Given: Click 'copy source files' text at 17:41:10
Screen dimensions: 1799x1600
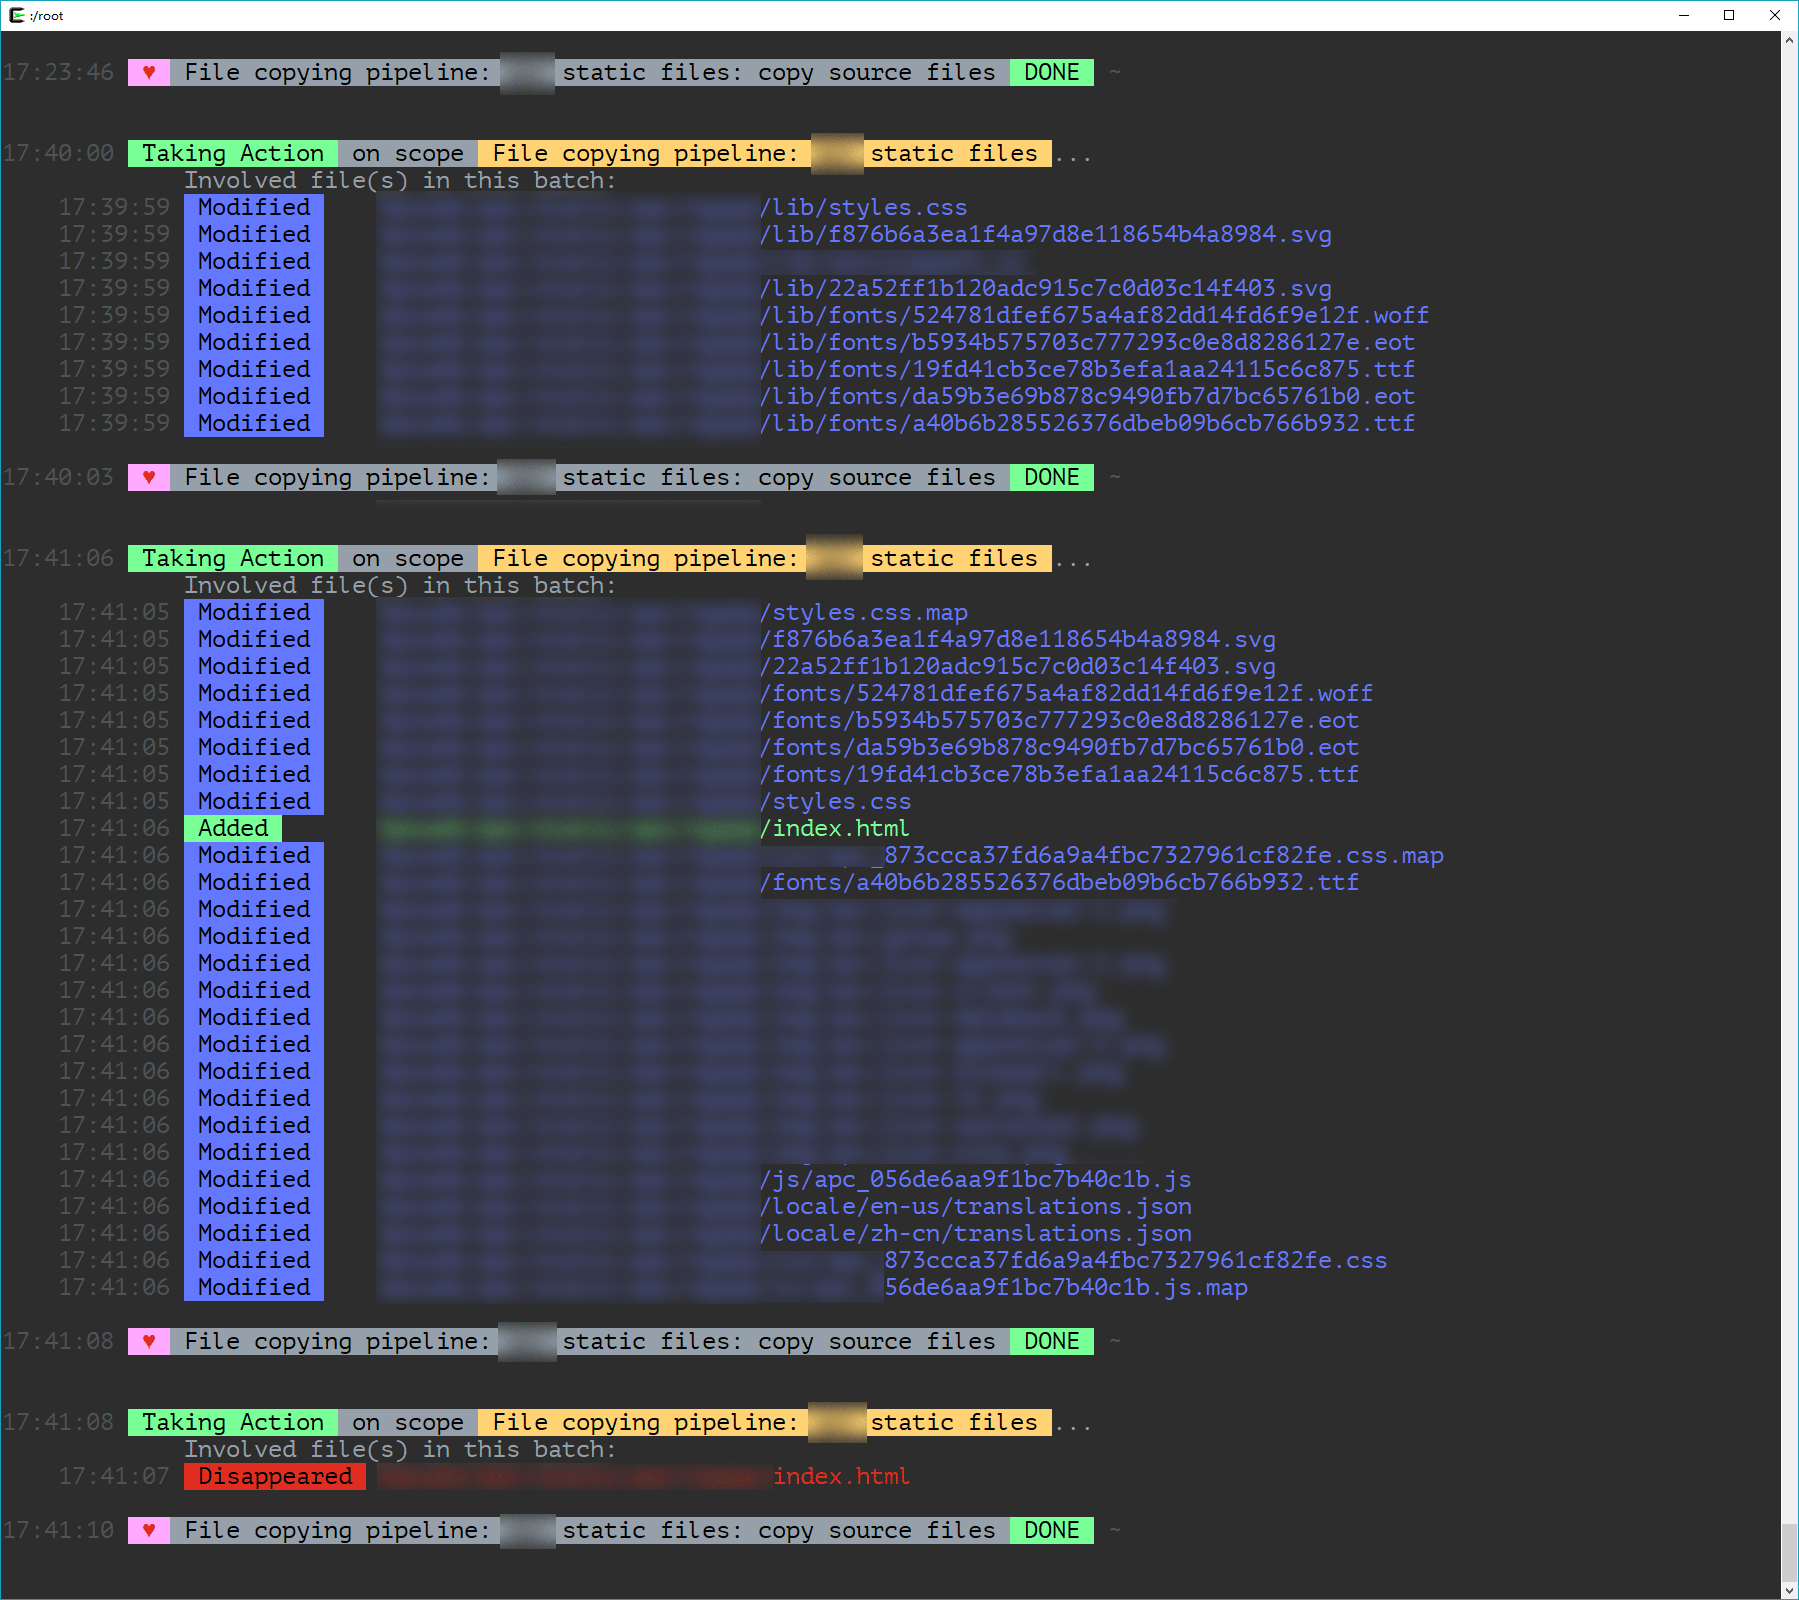Looking at the screenshot, I should (x=877, y=1530).
